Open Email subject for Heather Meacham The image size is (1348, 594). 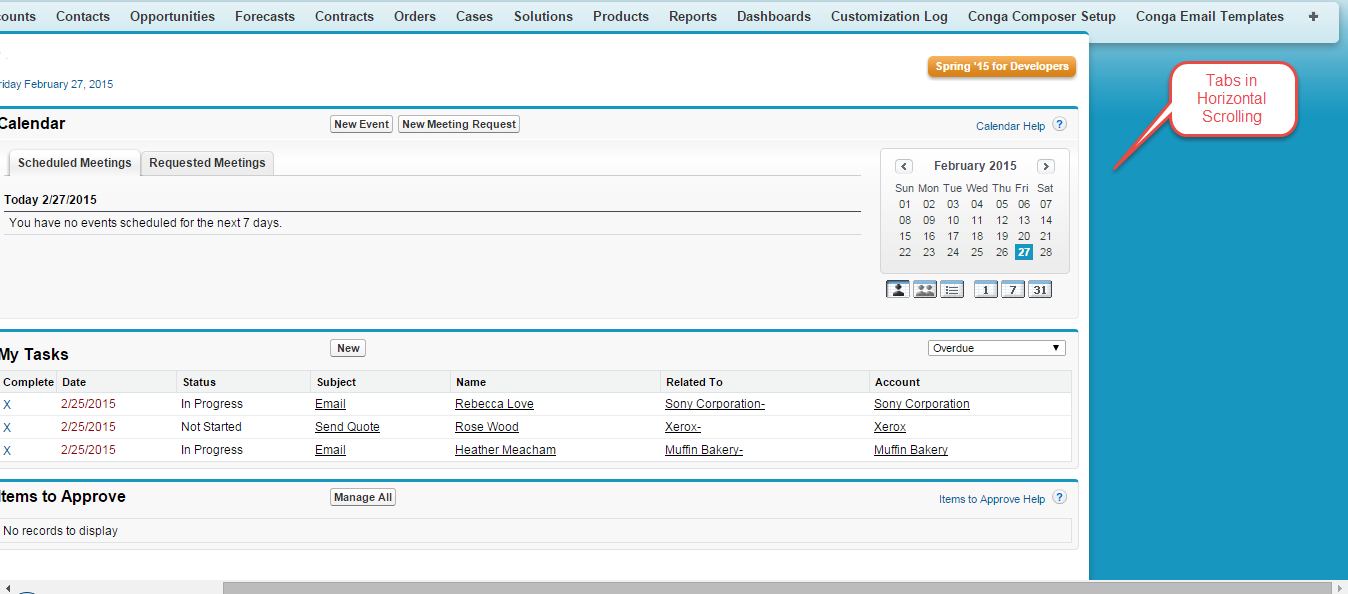coord(330,450)
